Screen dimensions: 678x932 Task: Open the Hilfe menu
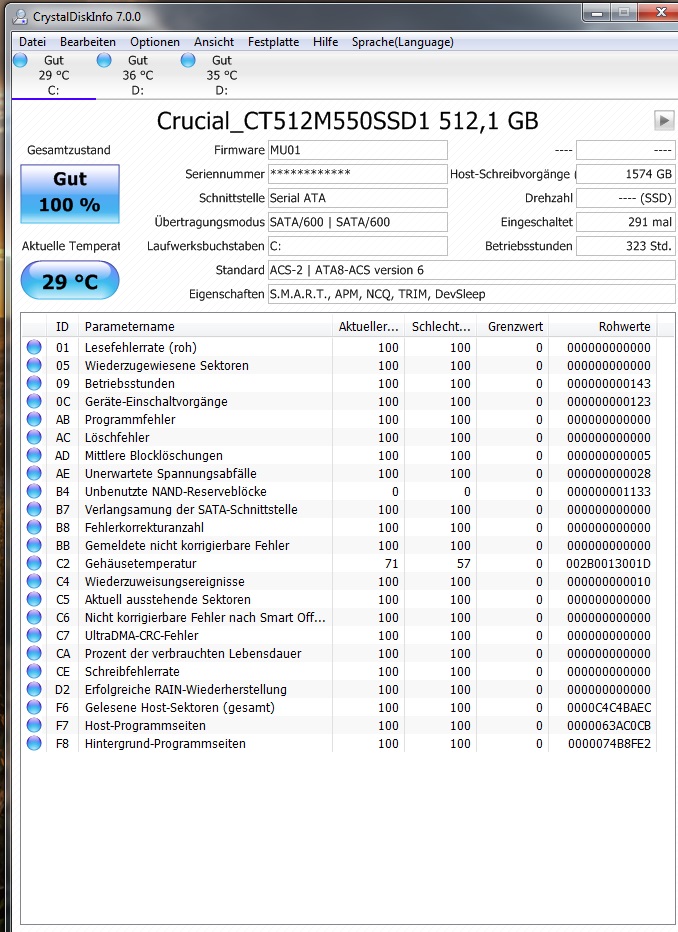325,42
